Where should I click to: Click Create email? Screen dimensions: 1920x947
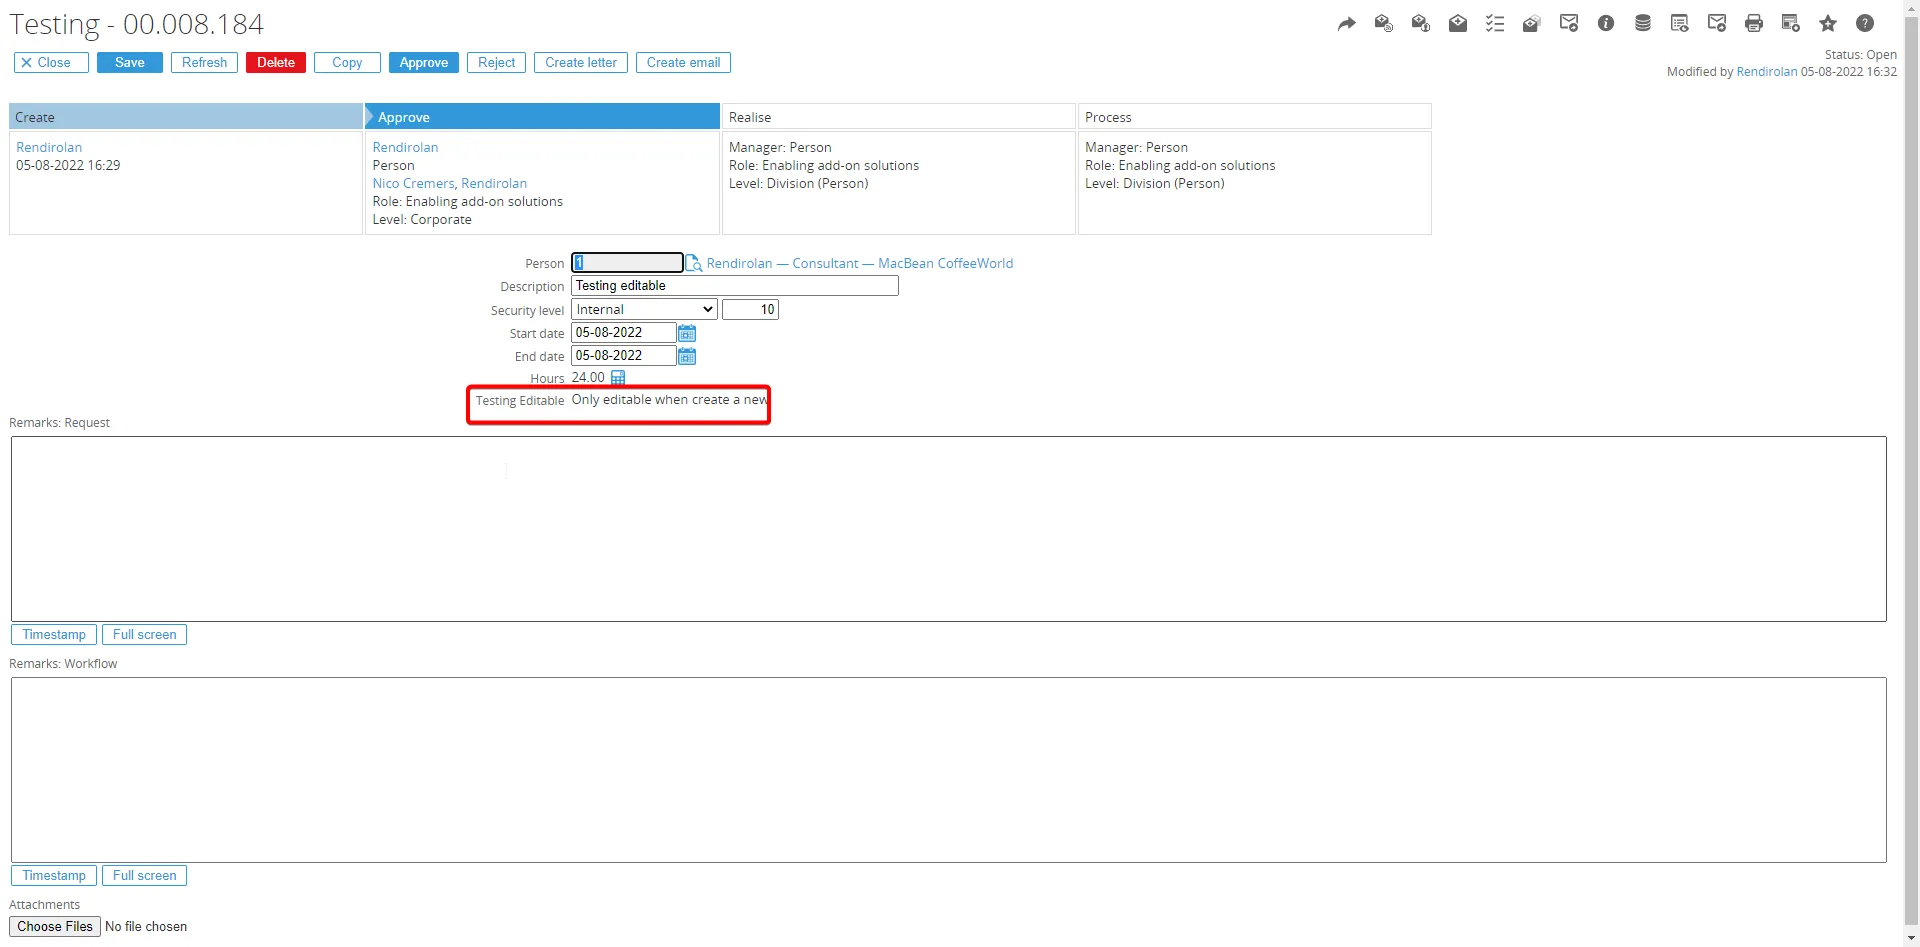pyautogui.click(x=683, y=63)
